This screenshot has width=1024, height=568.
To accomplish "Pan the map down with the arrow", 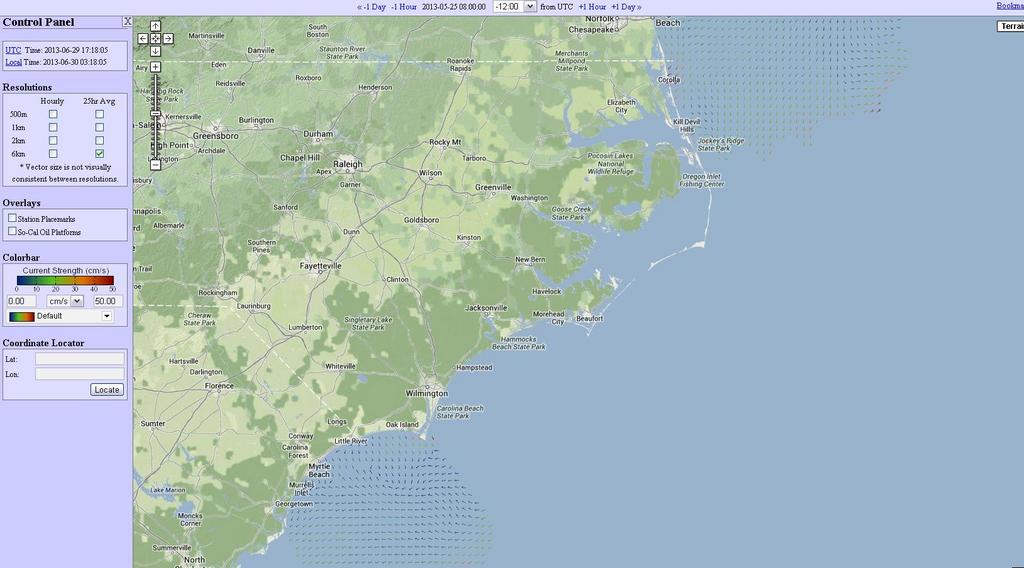I will (155, 51).
